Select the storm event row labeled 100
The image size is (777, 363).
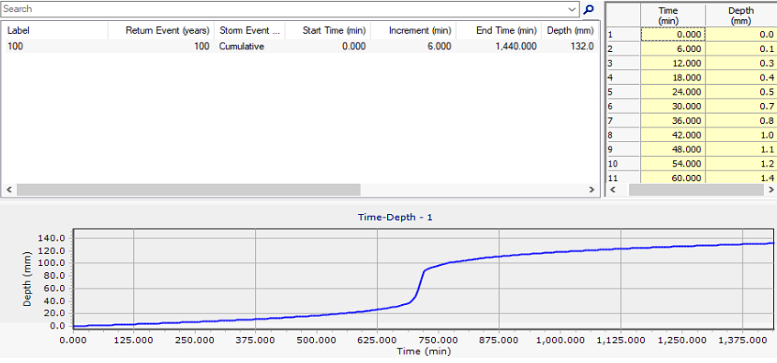click(x=300, y=47)
